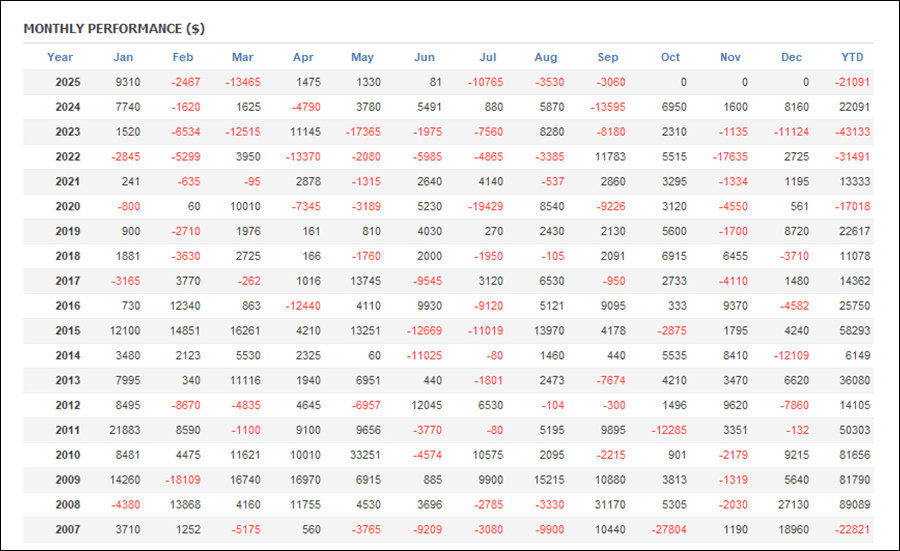900x551 pixels.
Task: Select the 2025 year row label
Action: 67,82
